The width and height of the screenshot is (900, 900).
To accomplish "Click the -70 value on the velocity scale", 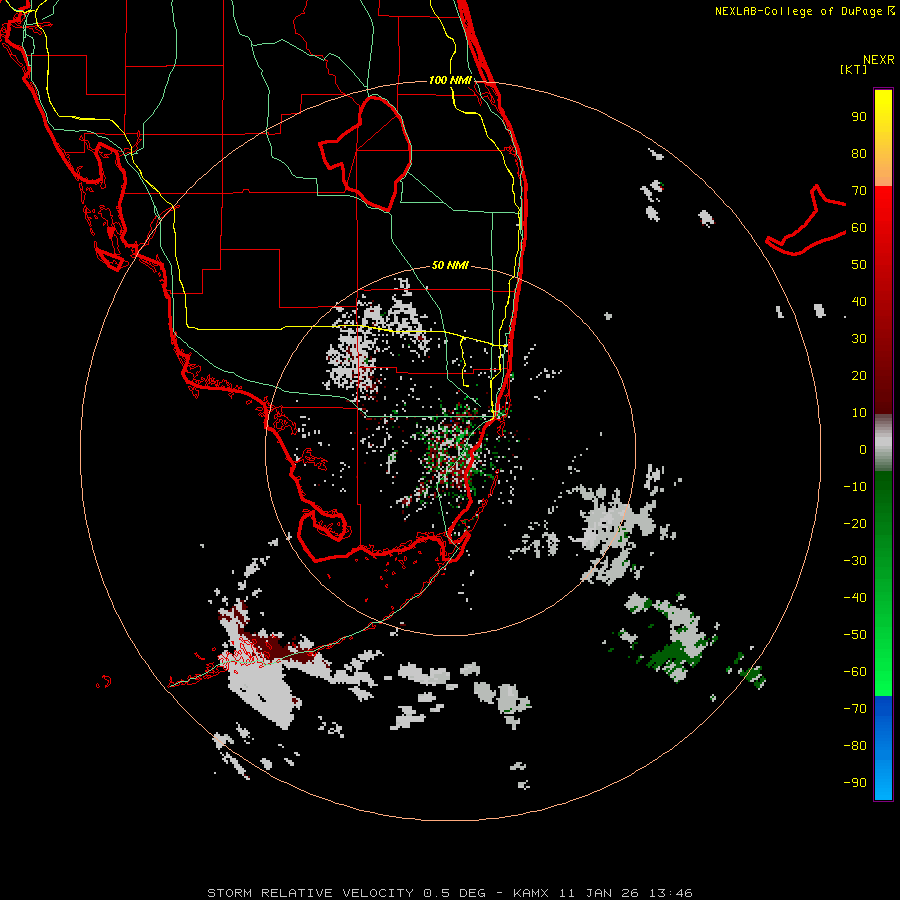I will pyautogui.click(x=855, y=709).
